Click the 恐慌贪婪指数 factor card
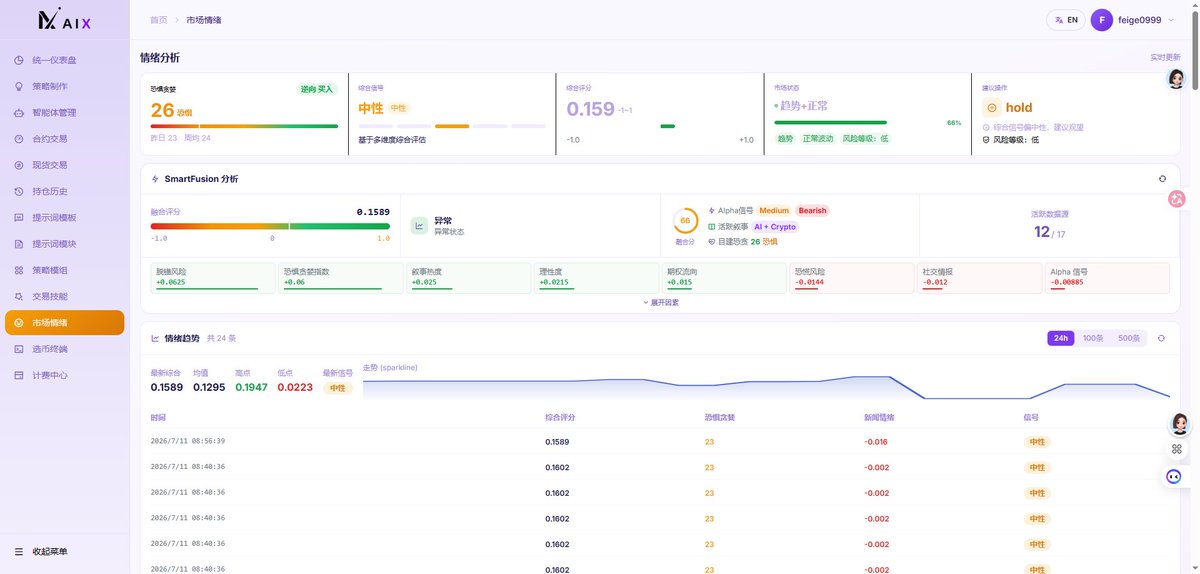 (x=340, y=278)
